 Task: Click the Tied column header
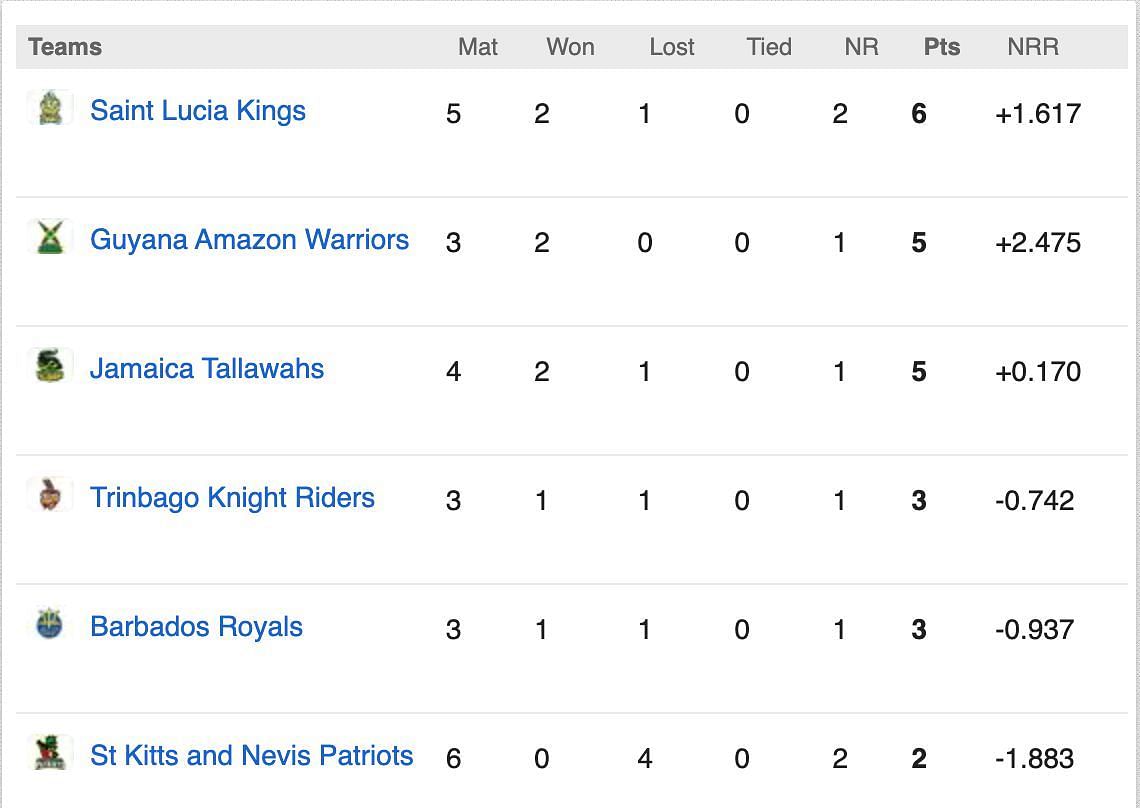point(769,47)
